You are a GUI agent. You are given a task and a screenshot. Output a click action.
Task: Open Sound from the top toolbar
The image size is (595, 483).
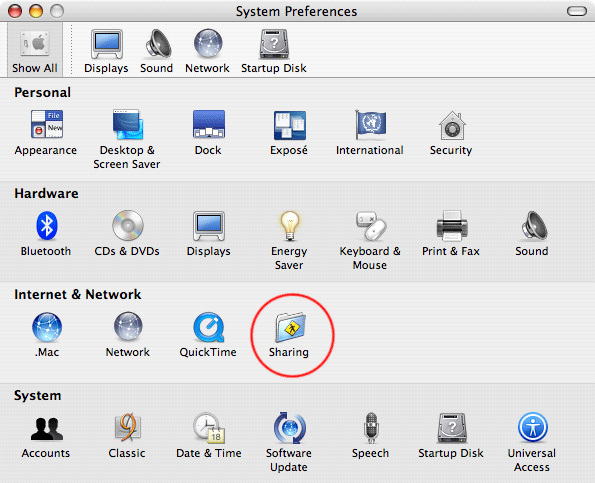[156, 51]
